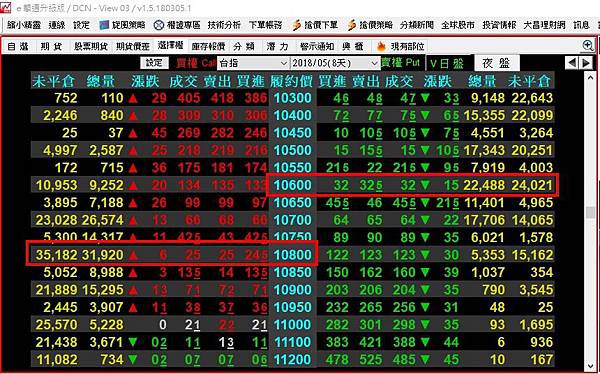This screenshot has height=374, width=600.
Task: Open the 訊息 menu
Action: [x=582, y=25]
